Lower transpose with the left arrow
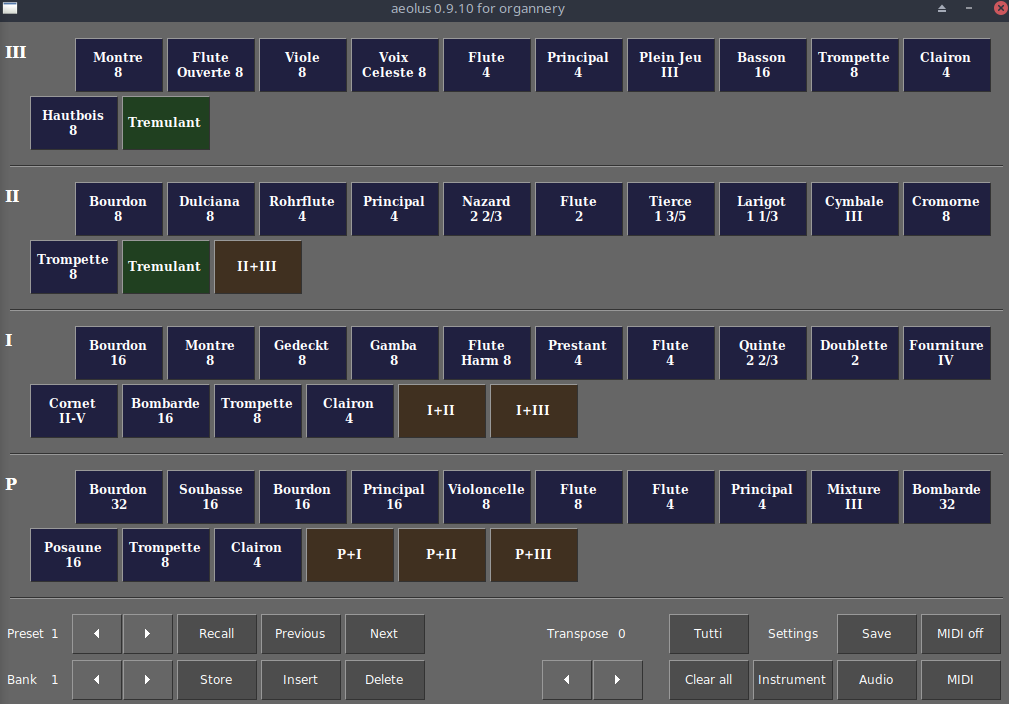 566,680
